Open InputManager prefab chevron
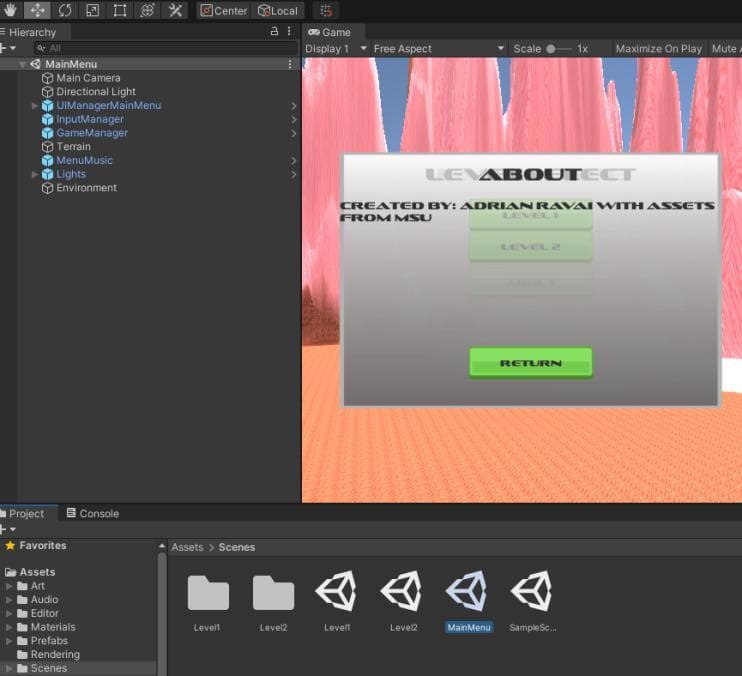The width and height of the screenshot is (742, 676). (x=293, y=119)
